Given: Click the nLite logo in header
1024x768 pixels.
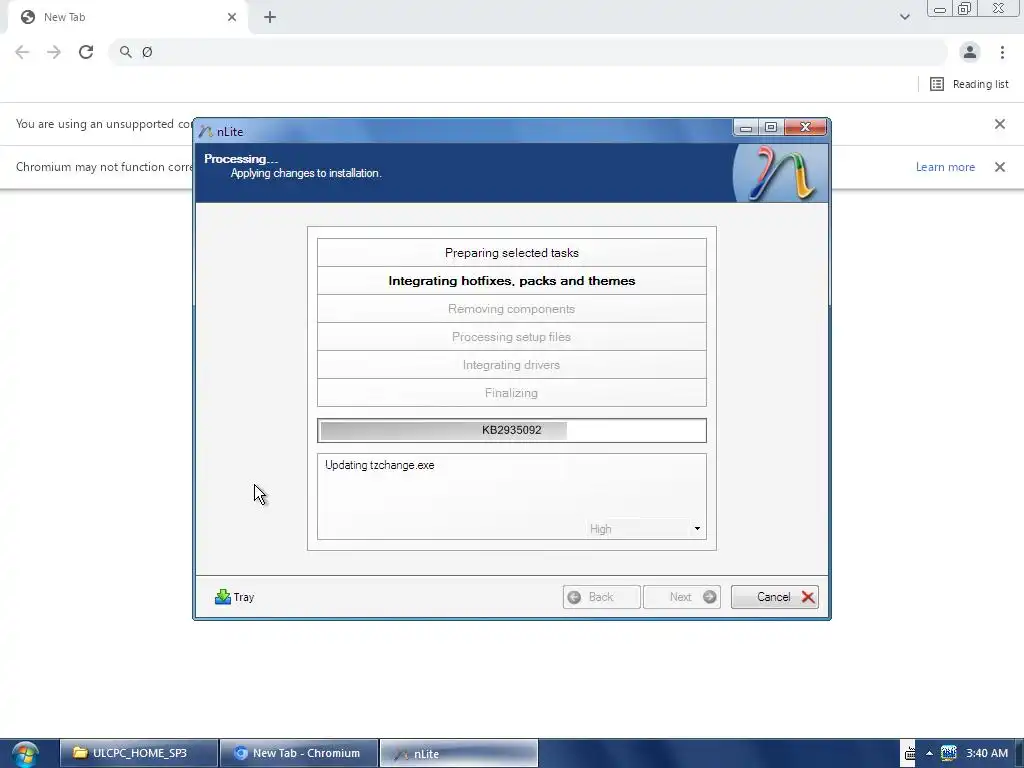Looking at the screenshot, I should click(x=781, y=173).
